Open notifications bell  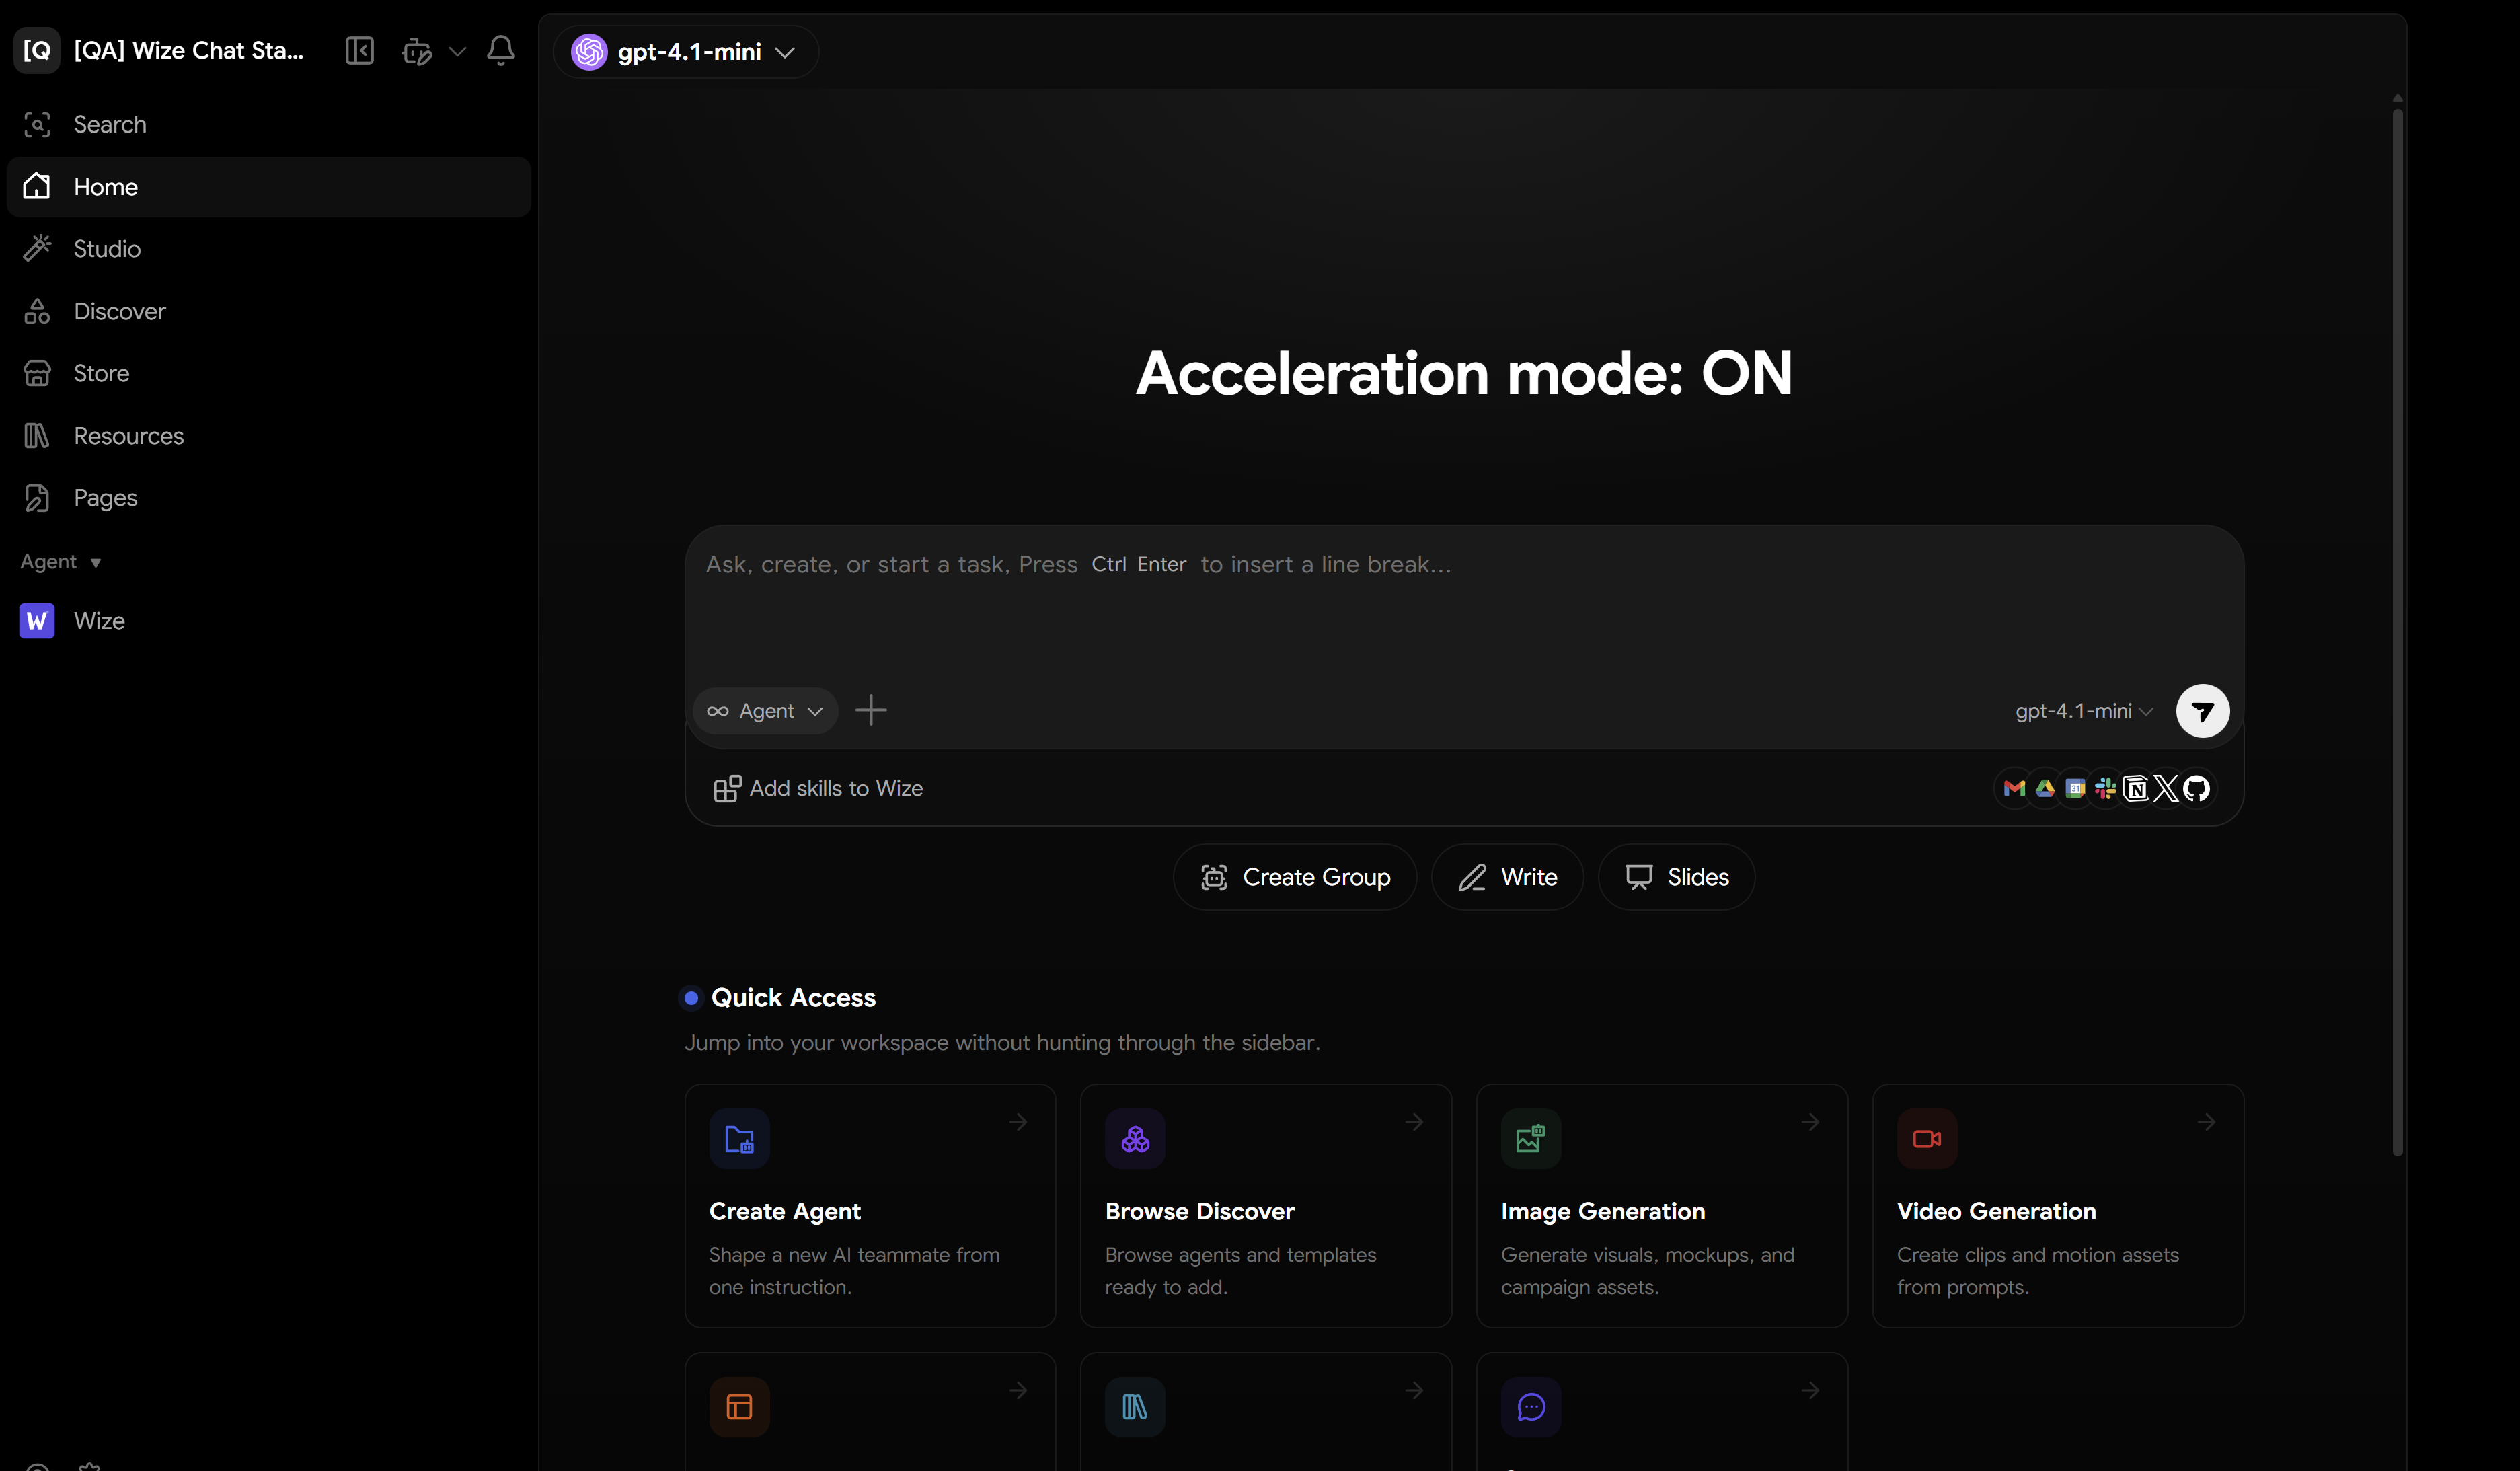coord(500,50)
